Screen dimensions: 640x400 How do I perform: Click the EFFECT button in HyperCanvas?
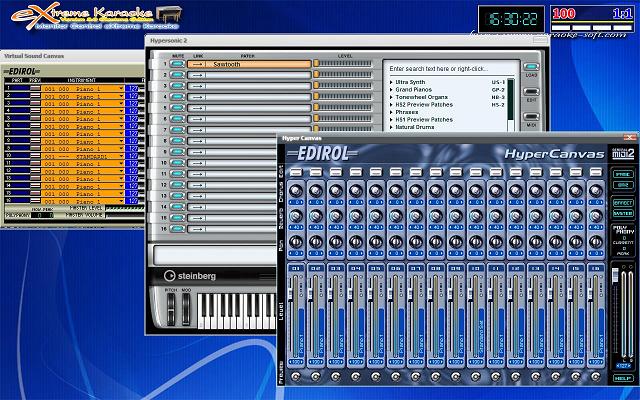click(623, 203)
